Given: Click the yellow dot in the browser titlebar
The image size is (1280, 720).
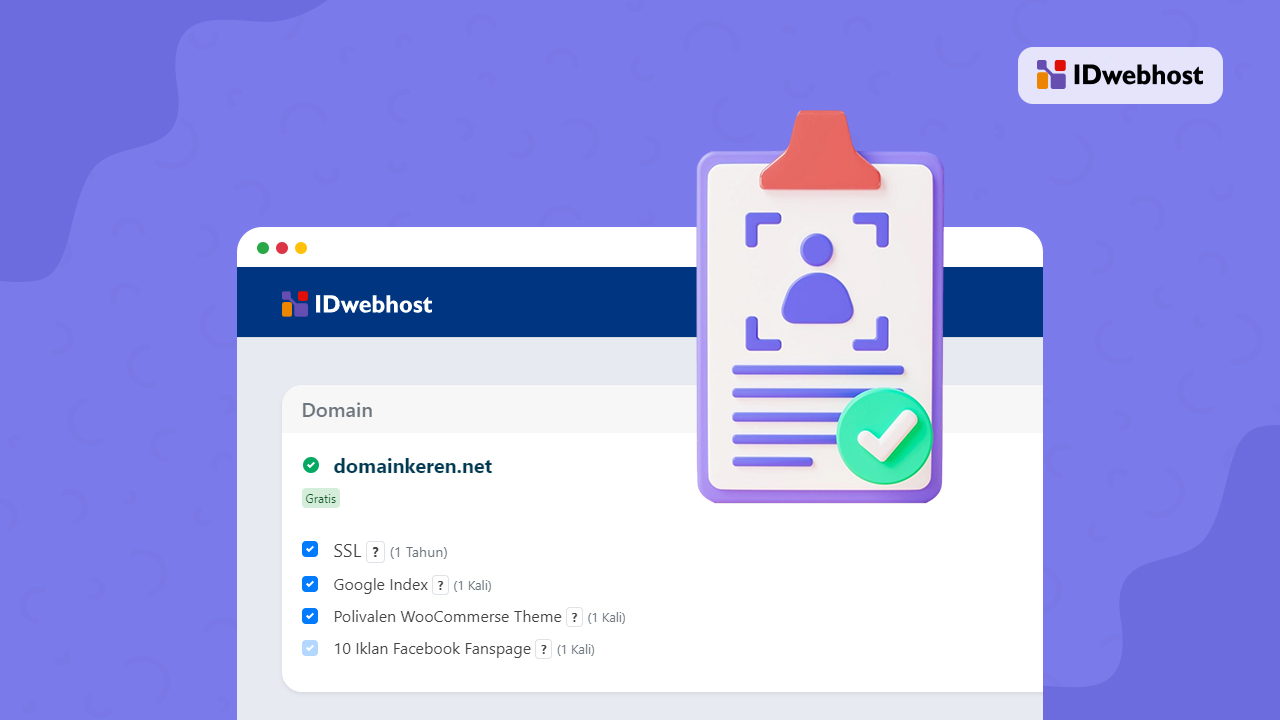Looking at the screenshot, I should [x=301, y=247].
